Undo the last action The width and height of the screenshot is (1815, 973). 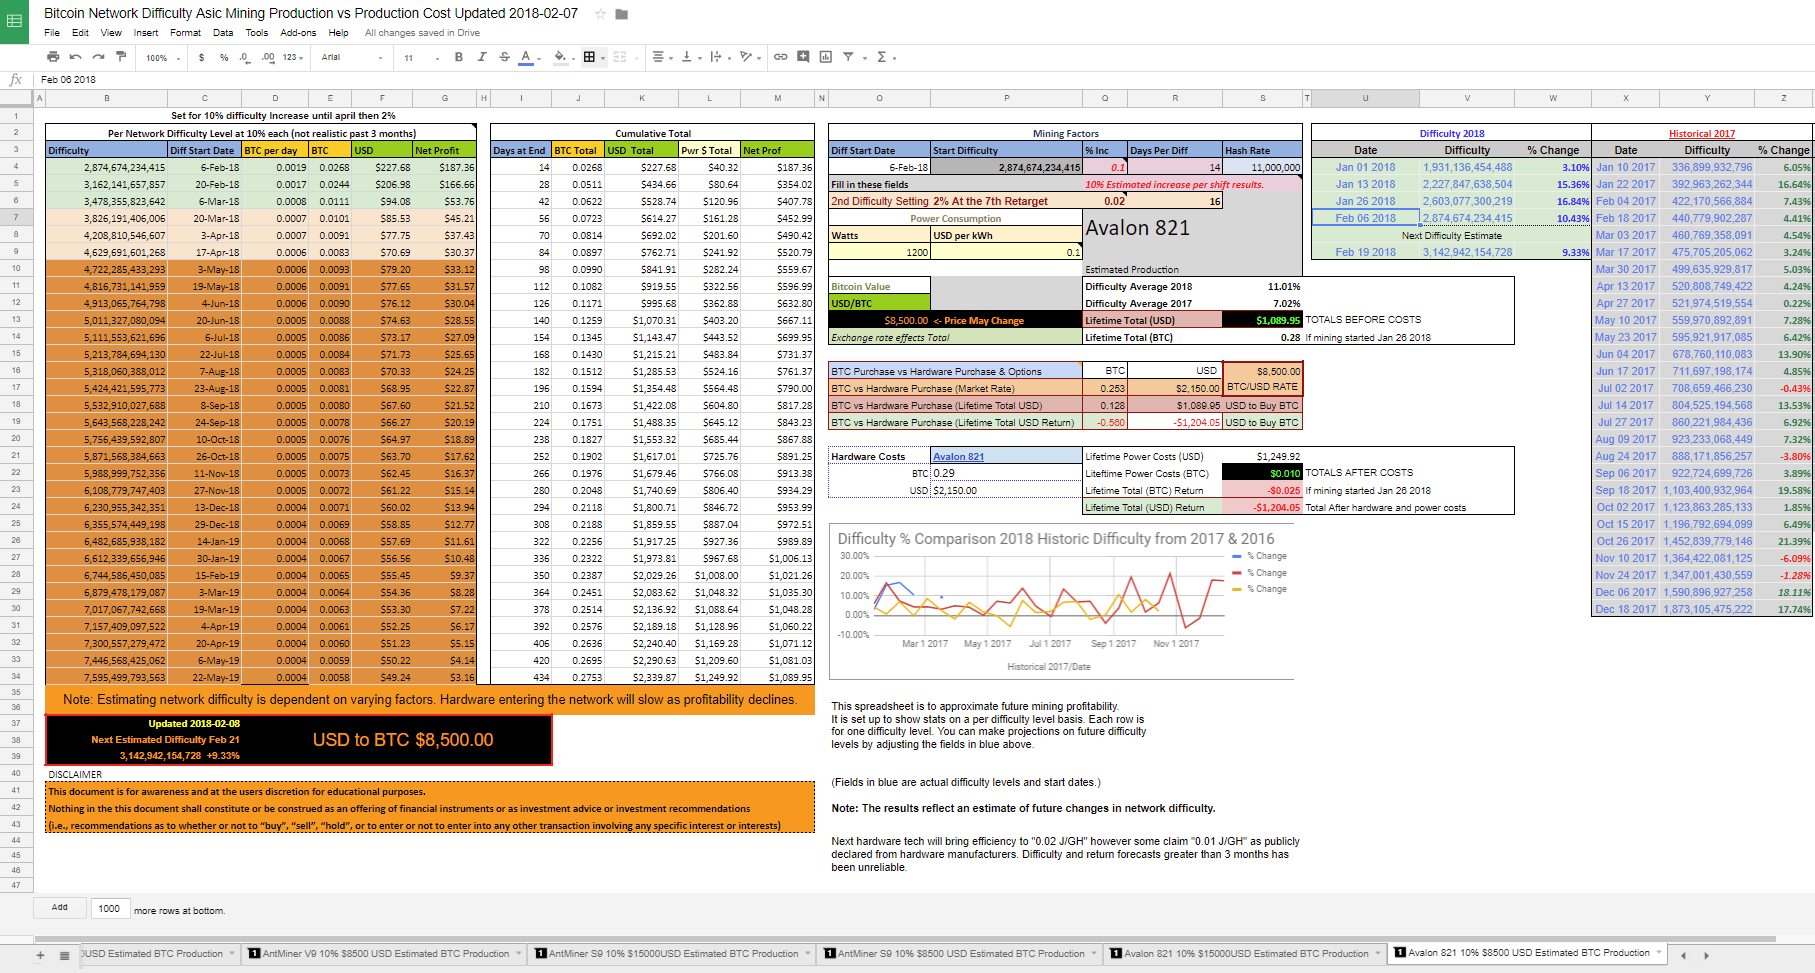(75, 57)
